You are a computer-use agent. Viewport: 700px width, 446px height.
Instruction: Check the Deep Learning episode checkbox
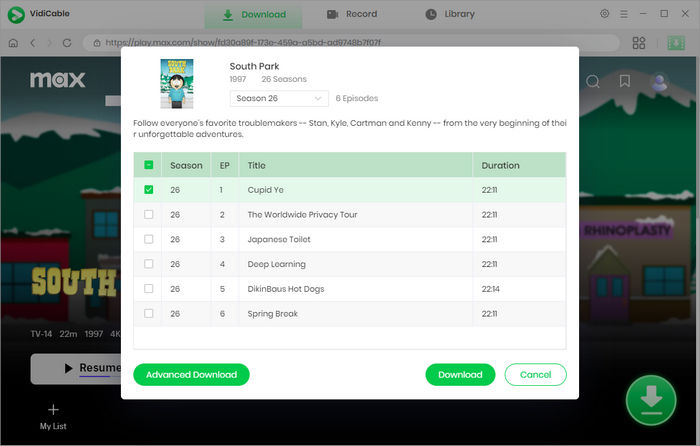click(149, 264)
